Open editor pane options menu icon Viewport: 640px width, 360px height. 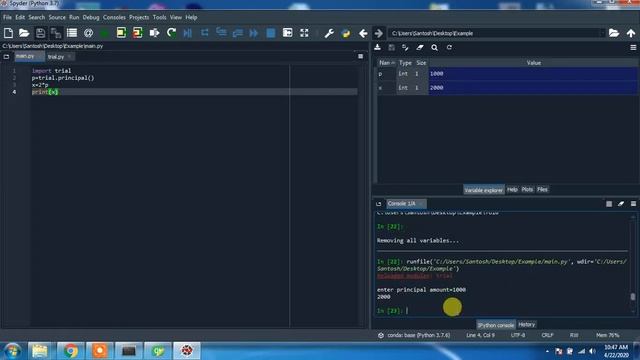click(360, 56)
